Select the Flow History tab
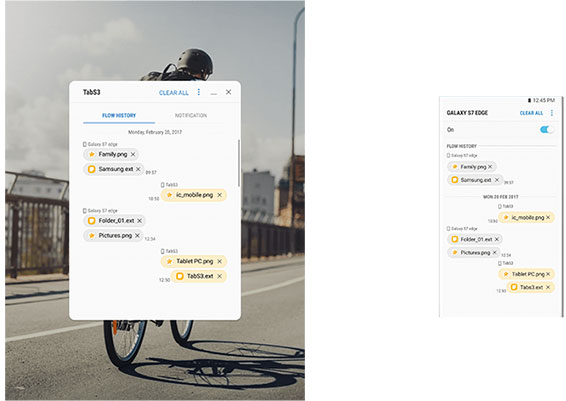 [x=119, y=115]
